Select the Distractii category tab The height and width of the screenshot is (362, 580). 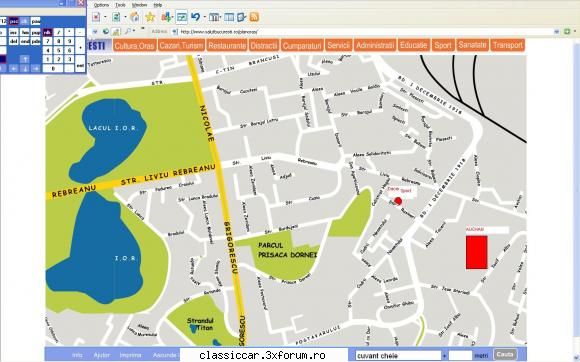pos(264,45)
